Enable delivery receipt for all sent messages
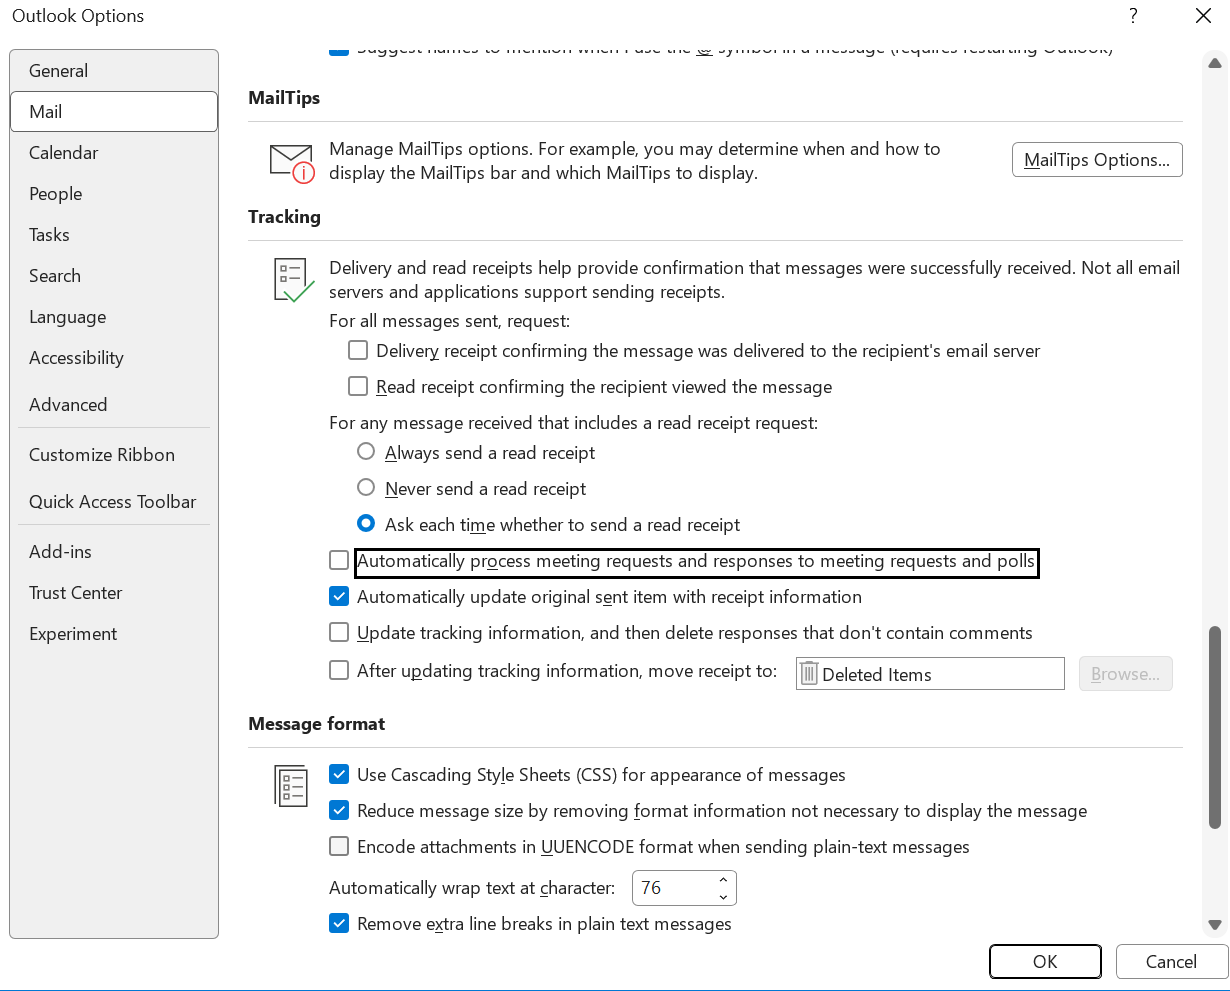 358,351
